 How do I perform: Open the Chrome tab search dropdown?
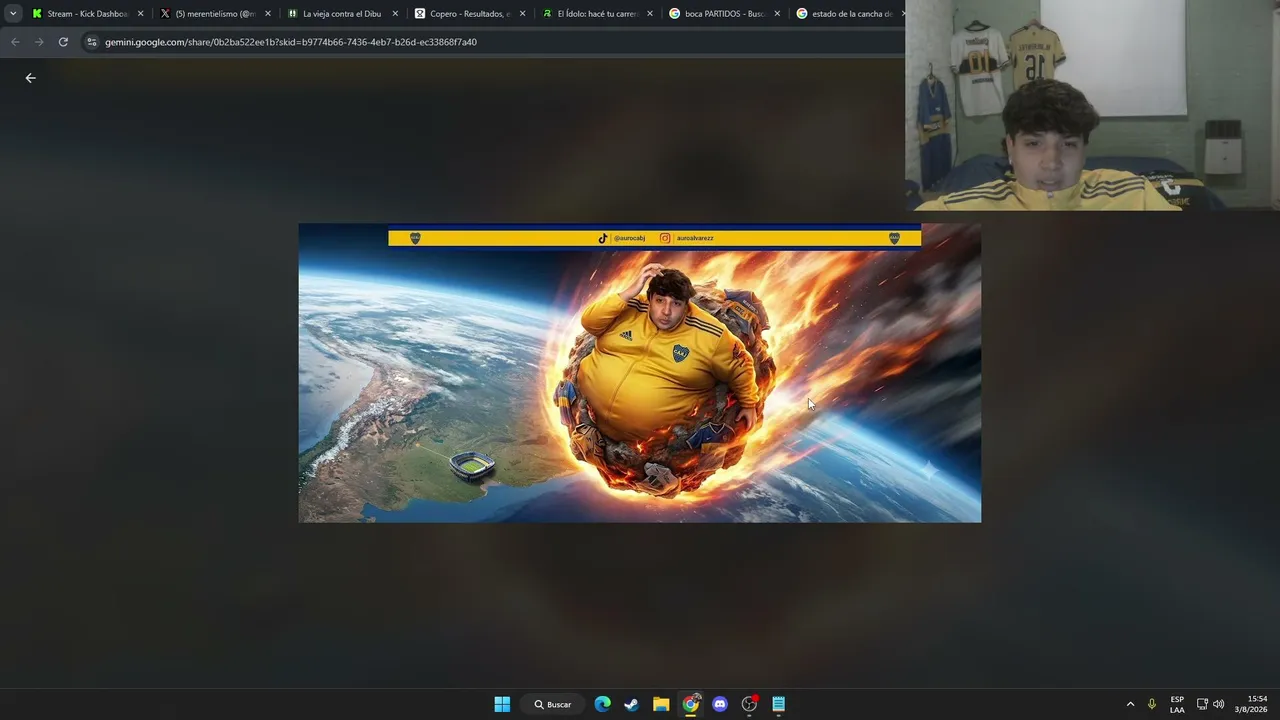13,14
